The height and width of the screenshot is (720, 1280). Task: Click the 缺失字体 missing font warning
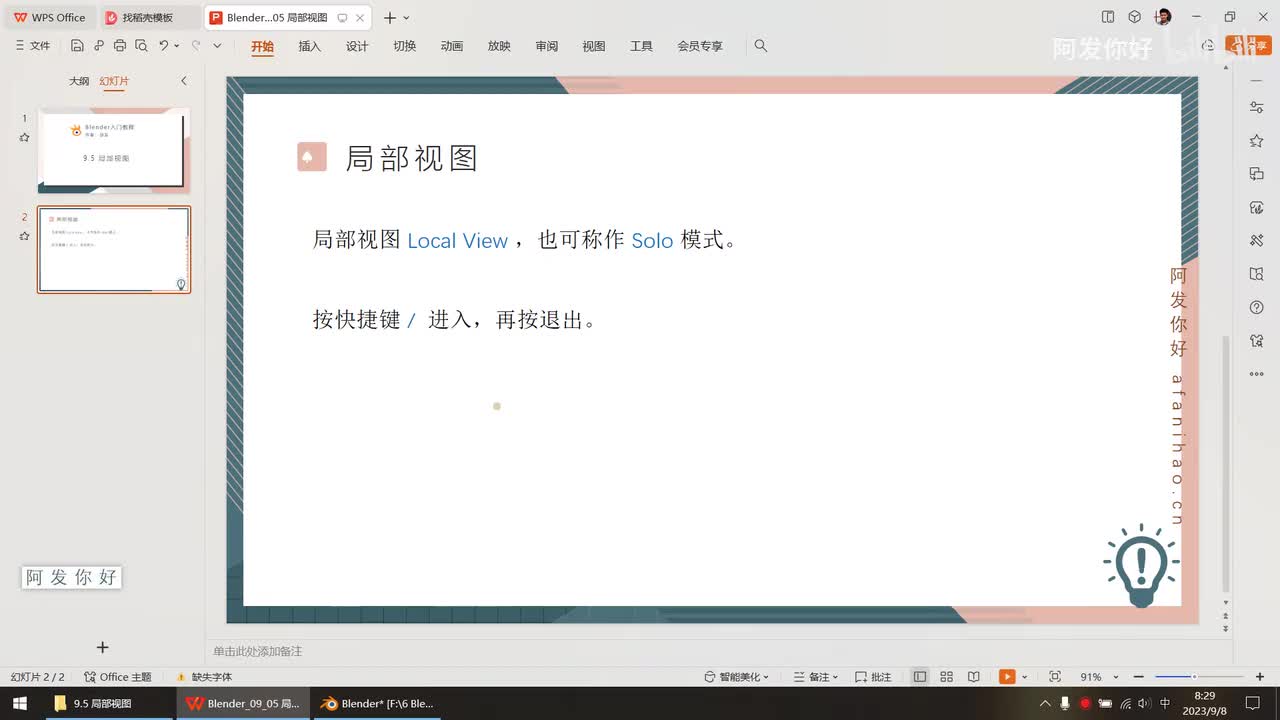point(204,677)
